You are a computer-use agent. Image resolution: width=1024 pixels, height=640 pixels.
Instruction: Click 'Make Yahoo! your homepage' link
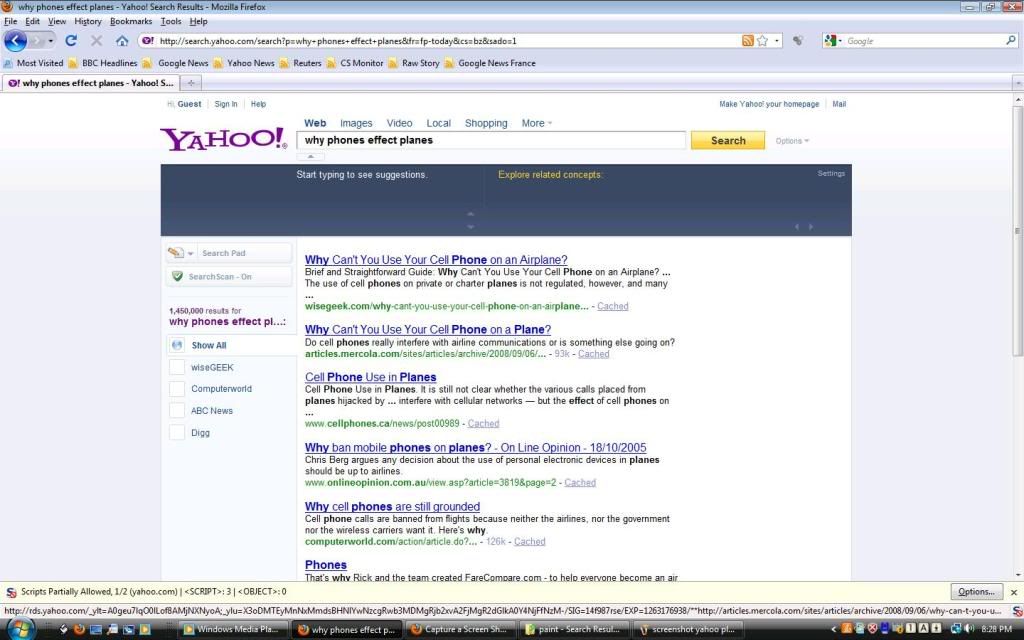pos(769,104)
